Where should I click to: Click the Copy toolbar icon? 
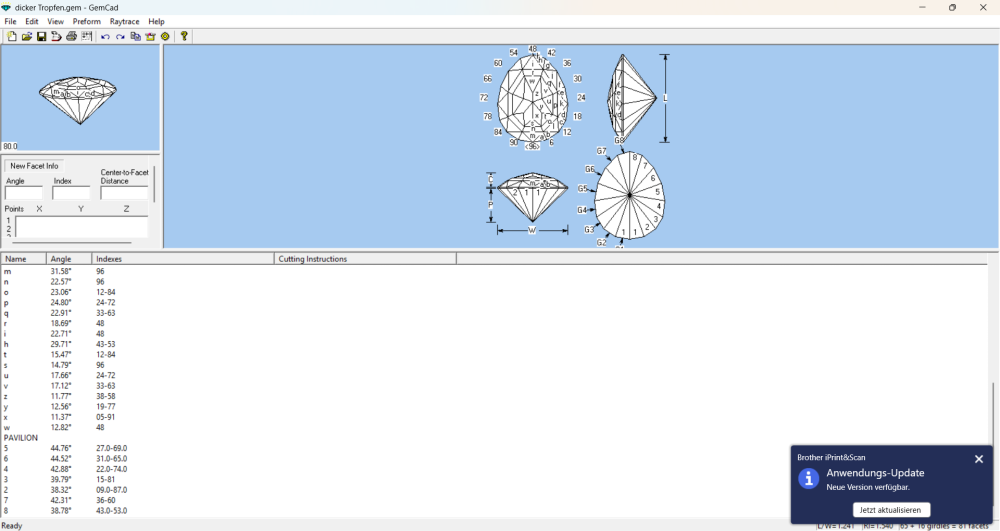(x=135, y=37)
